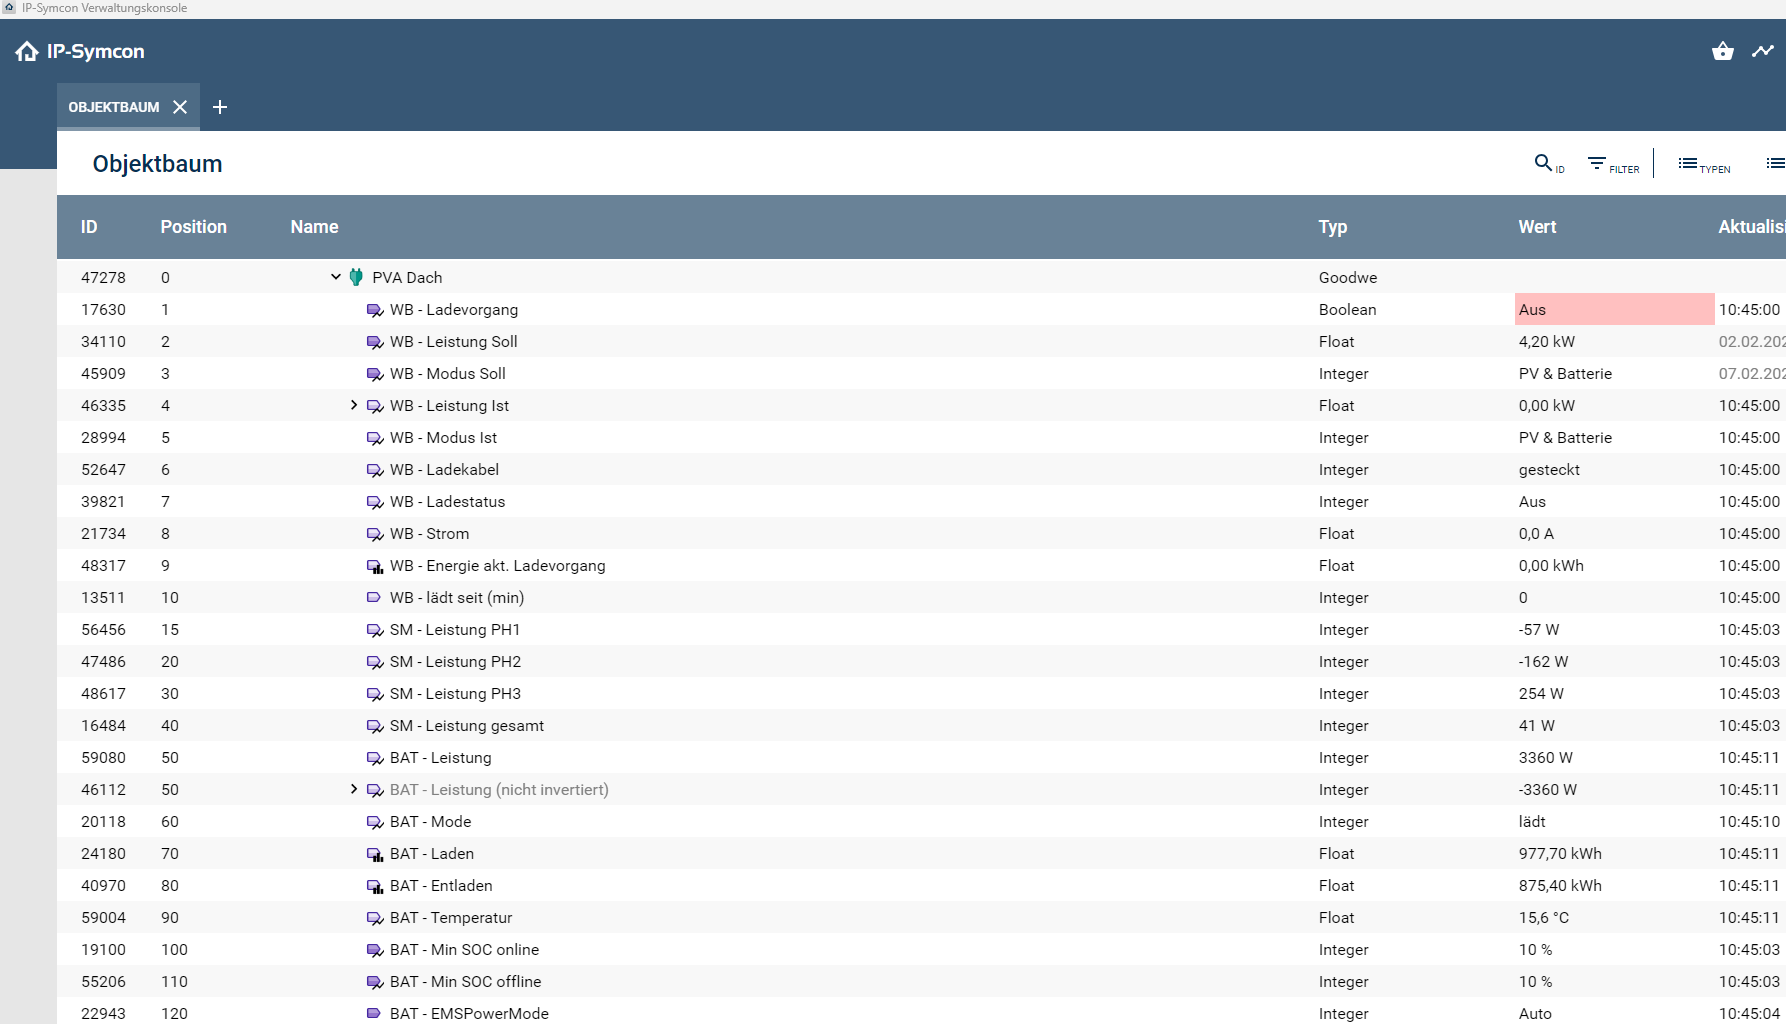The height and width of the screenshot is (1024, 1786).
Task: Expand BAT - Leistung (nicht invertiert) row
Action: click(354, 789)
